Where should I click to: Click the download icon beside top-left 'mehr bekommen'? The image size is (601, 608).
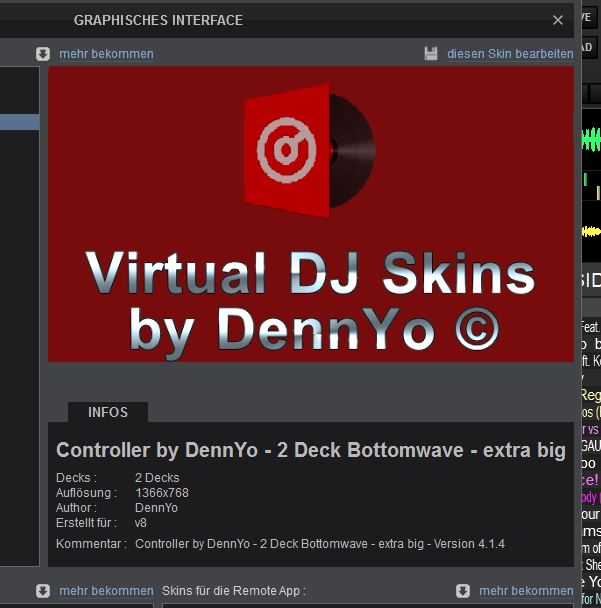tap(43, 54)
